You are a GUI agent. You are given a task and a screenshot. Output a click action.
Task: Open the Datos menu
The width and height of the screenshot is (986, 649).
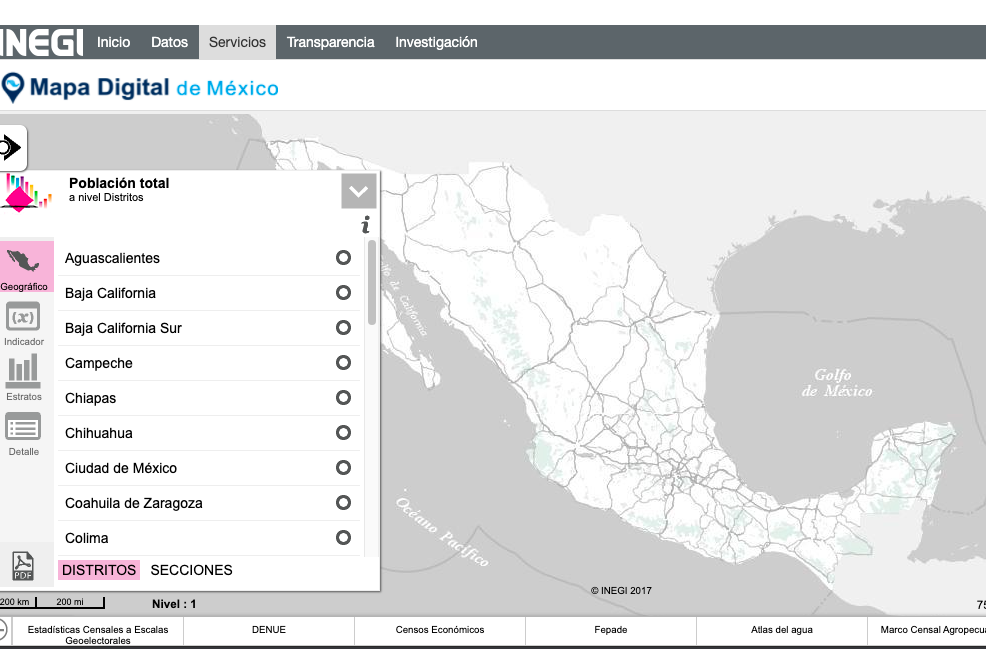169,42
